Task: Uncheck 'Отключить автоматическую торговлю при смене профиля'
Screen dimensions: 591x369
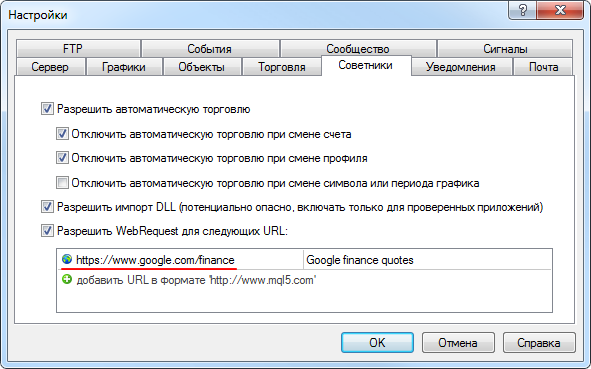Action: 62,158
